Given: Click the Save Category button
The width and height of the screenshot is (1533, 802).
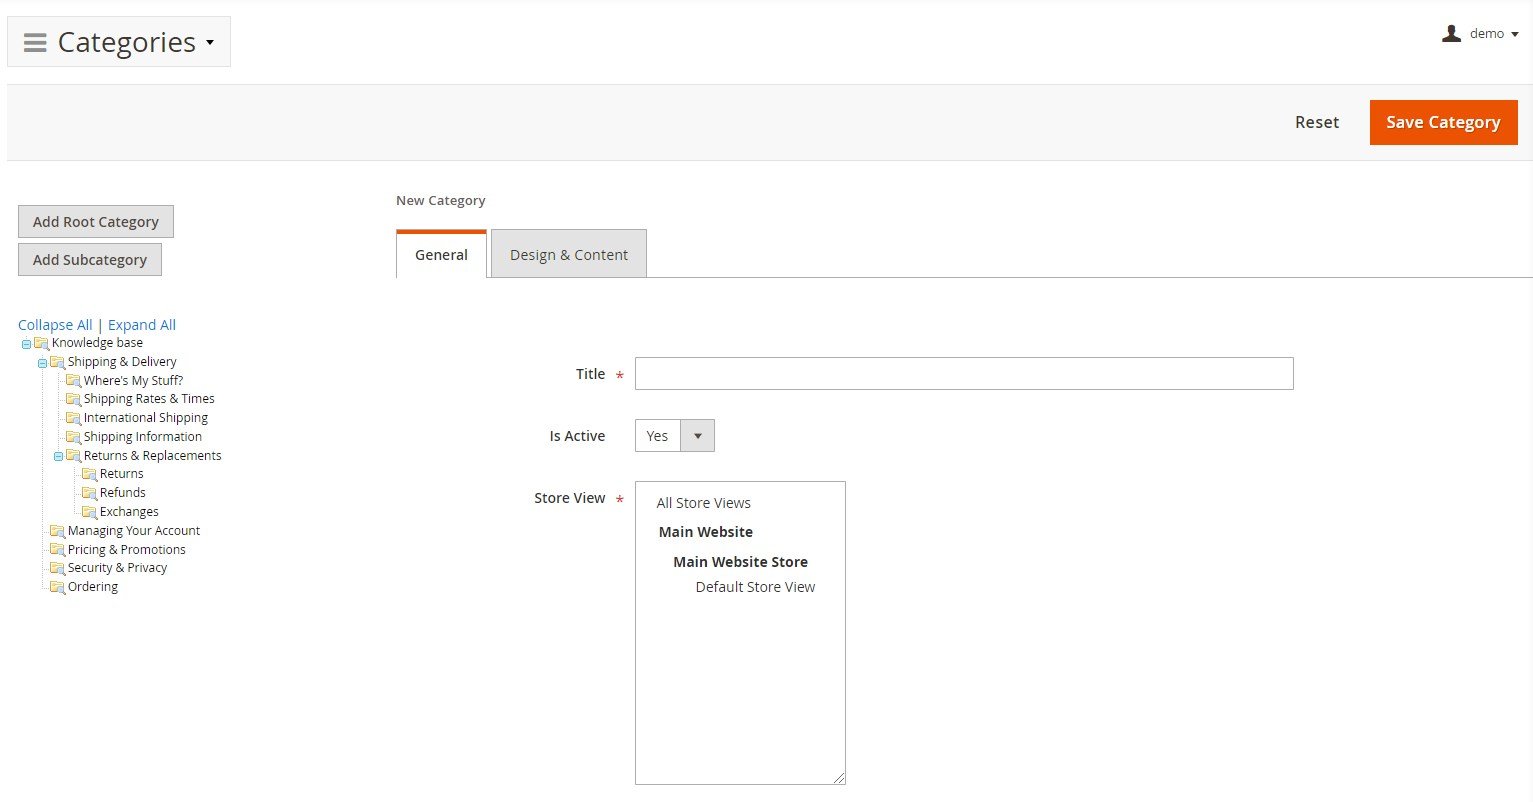Looking at the screenshot, I should (1443, 122).
